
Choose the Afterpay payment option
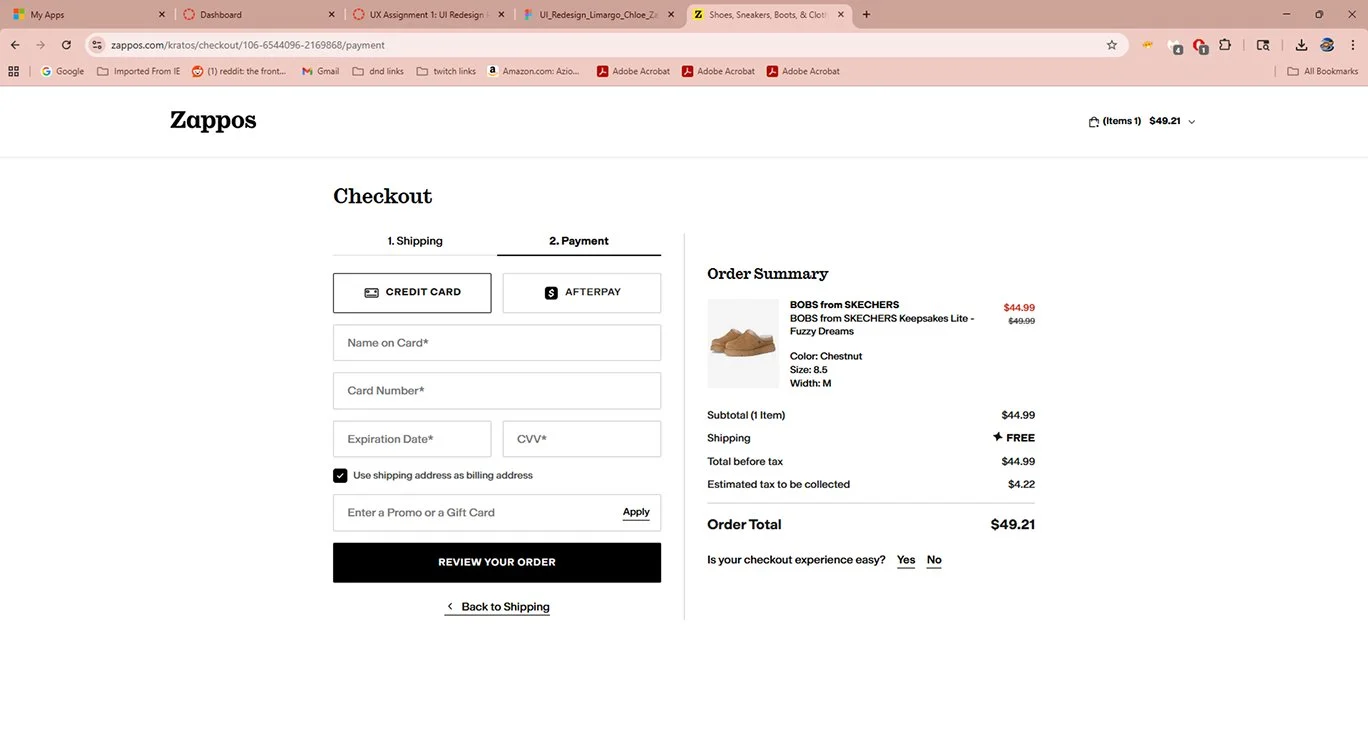click(x=582, y=293)
